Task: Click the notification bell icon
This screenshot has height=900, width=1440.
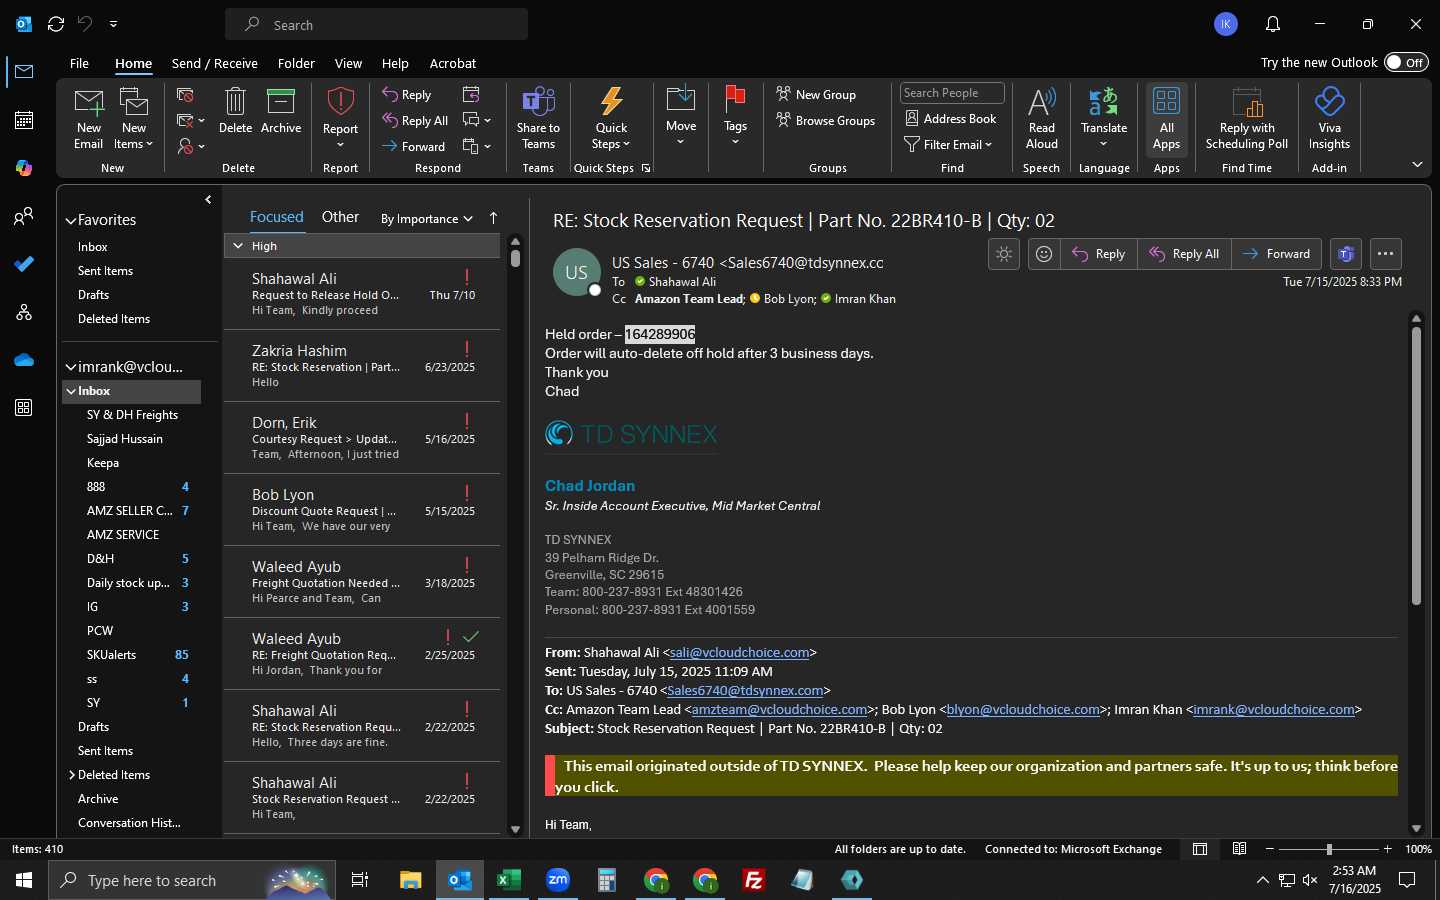Action: 1273,24
